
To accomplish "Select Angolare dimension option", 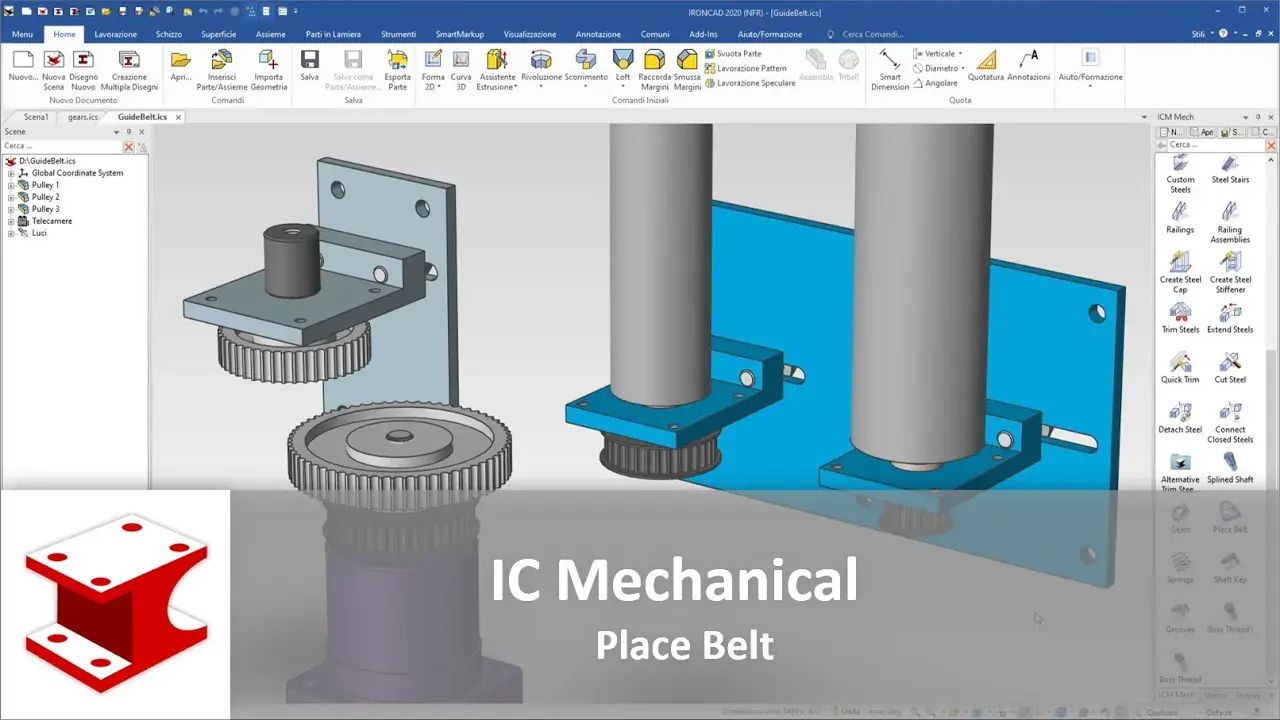I will click(x=935, y=83).
